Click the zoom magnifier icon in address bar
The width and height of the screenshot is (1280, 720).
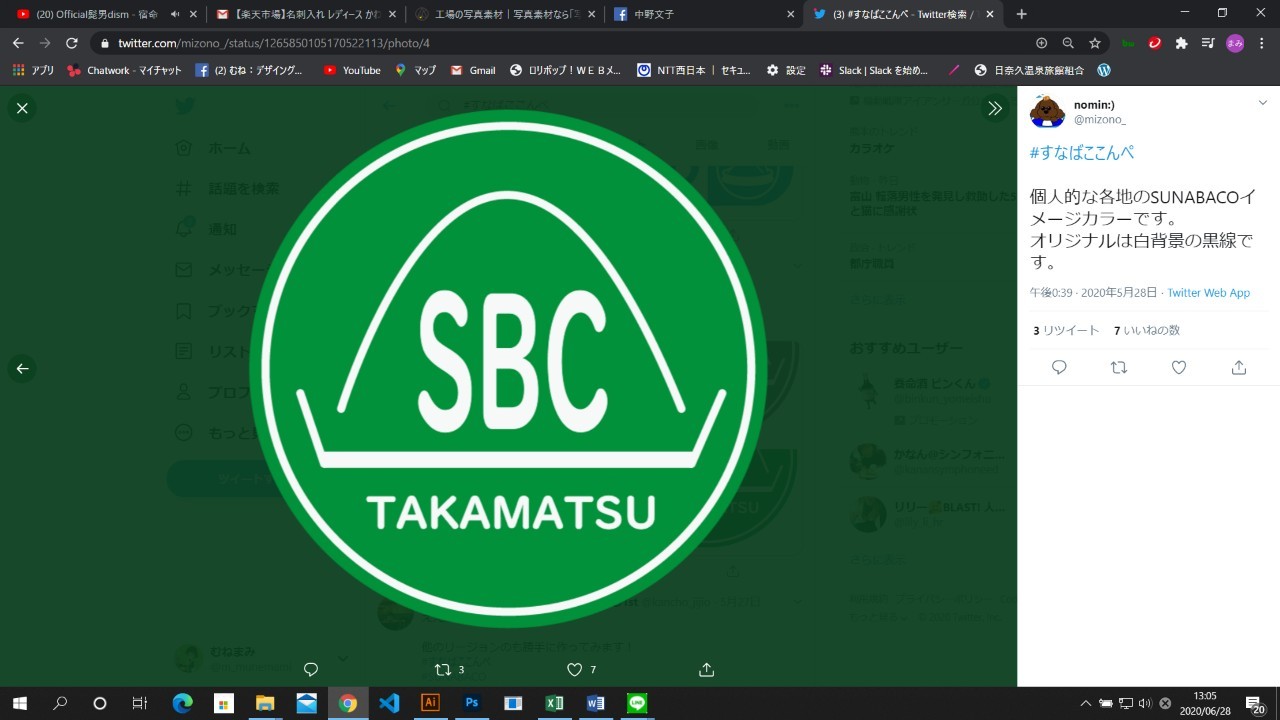[x=1068, y=43]
